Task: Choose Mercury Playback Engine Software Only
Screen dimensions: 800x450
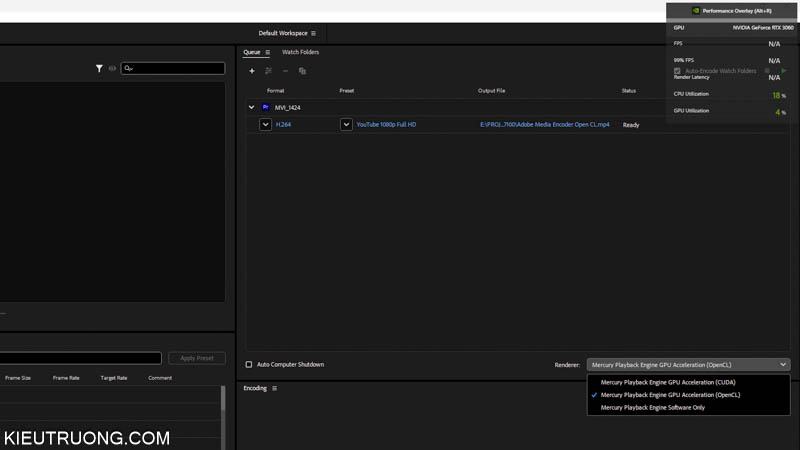Action: [x=653, y=408]
